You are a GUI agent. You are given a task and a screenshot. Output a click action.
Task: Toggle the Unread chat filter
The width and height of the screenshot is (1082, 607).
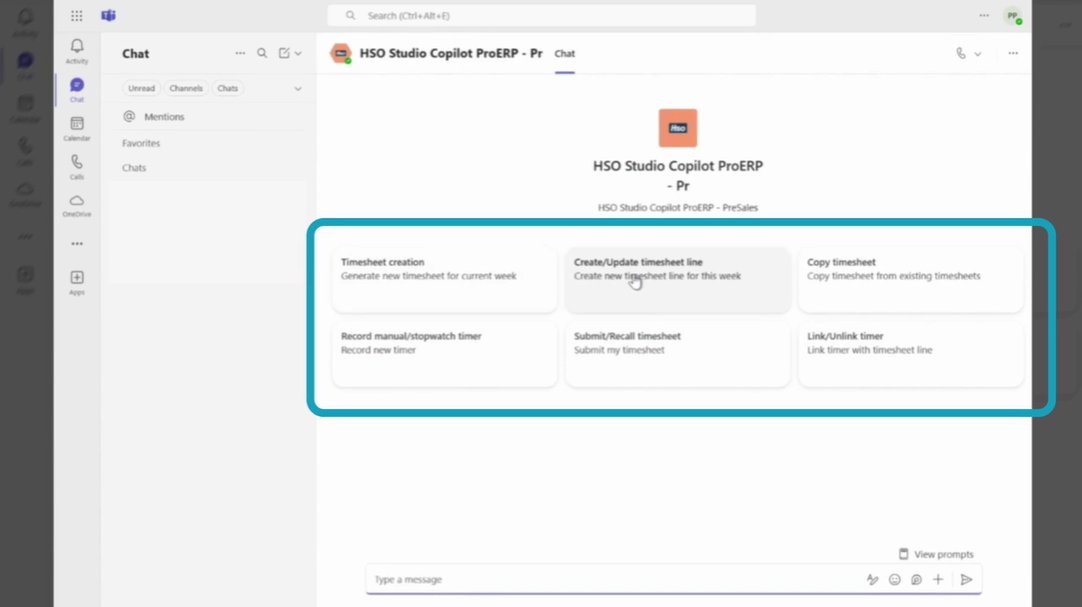(141, 89)
